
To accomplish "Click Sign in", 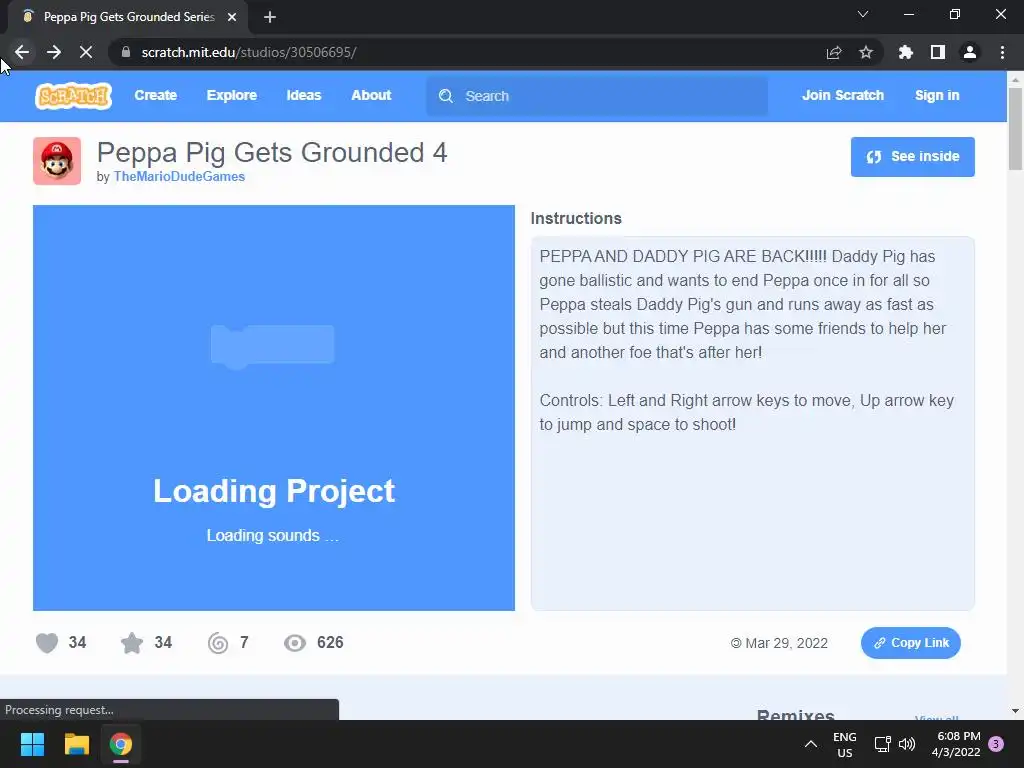I will point(936,95).
